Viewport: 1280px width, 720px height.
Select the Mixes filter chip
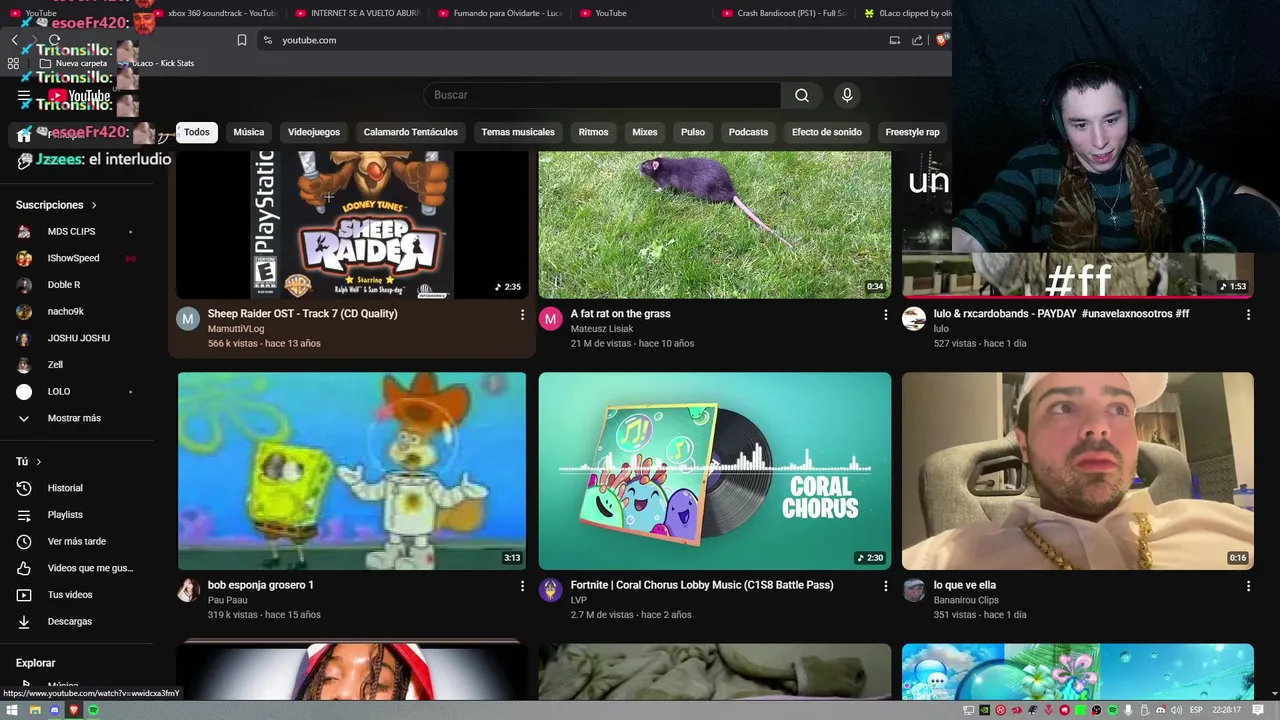[x=645, y=132]
